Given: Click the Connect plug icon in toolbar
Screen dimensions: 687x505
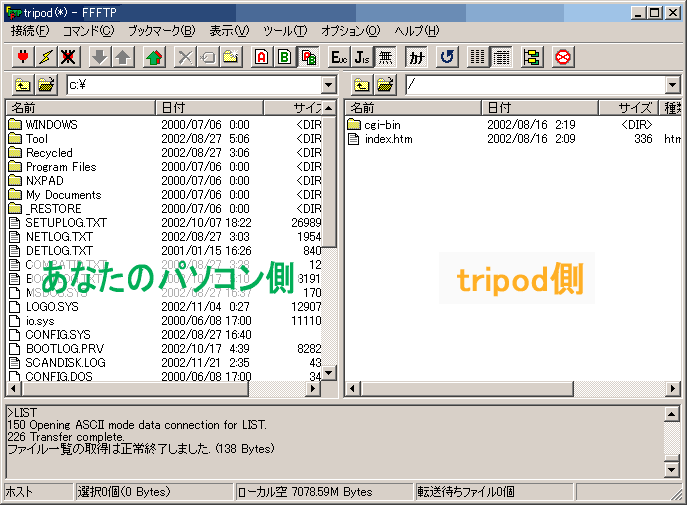Looking at the screenshot, I should (20, 57).
